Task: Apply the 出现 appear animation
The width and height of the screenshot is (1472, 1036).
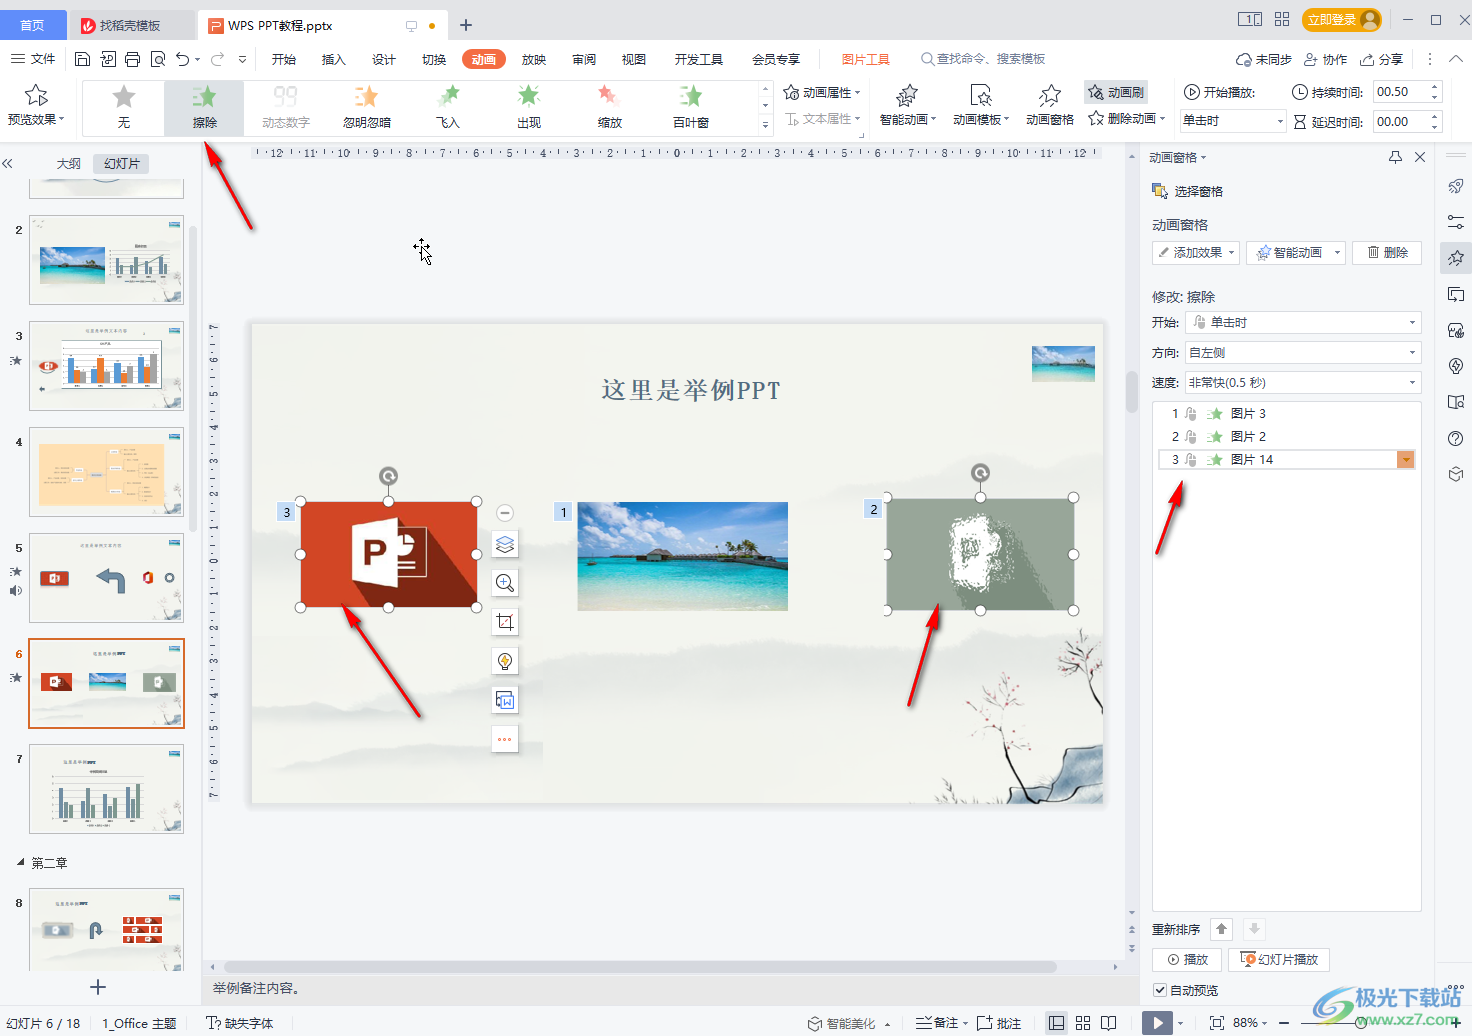Action: [x=529, y=108]
